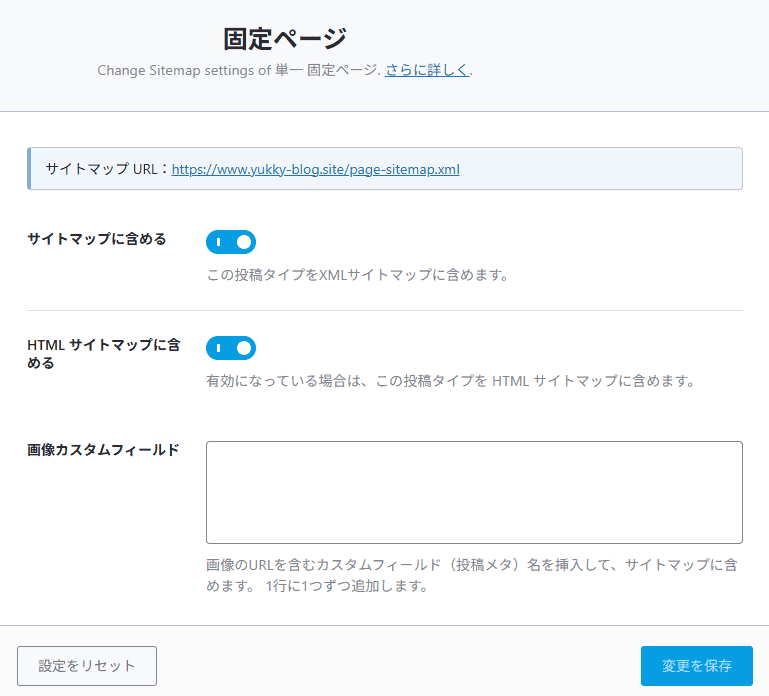Image resolution: width=769 pixels, height=696 pixels.
Task: Click the 画像カスタムフィールド label
Action: [x=103, y=450]
